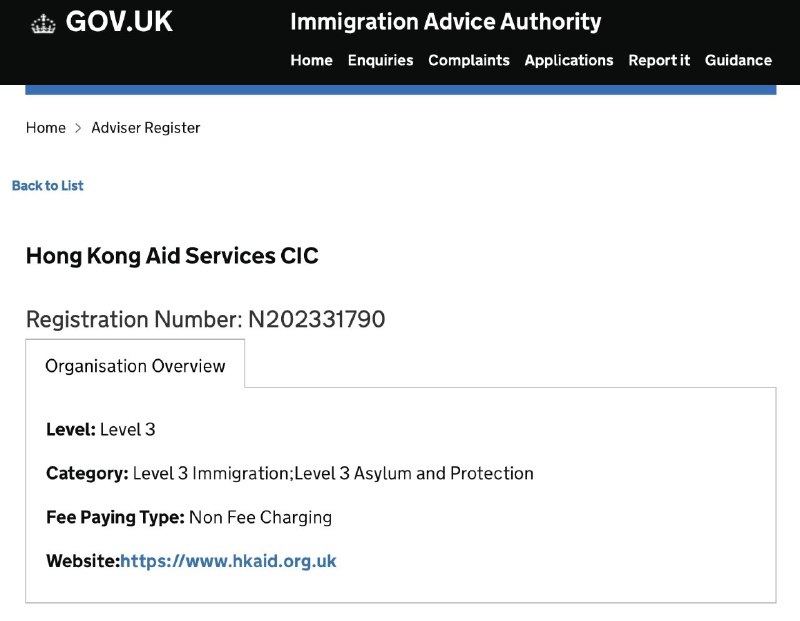Select the Organisation Overview tab

135,365
